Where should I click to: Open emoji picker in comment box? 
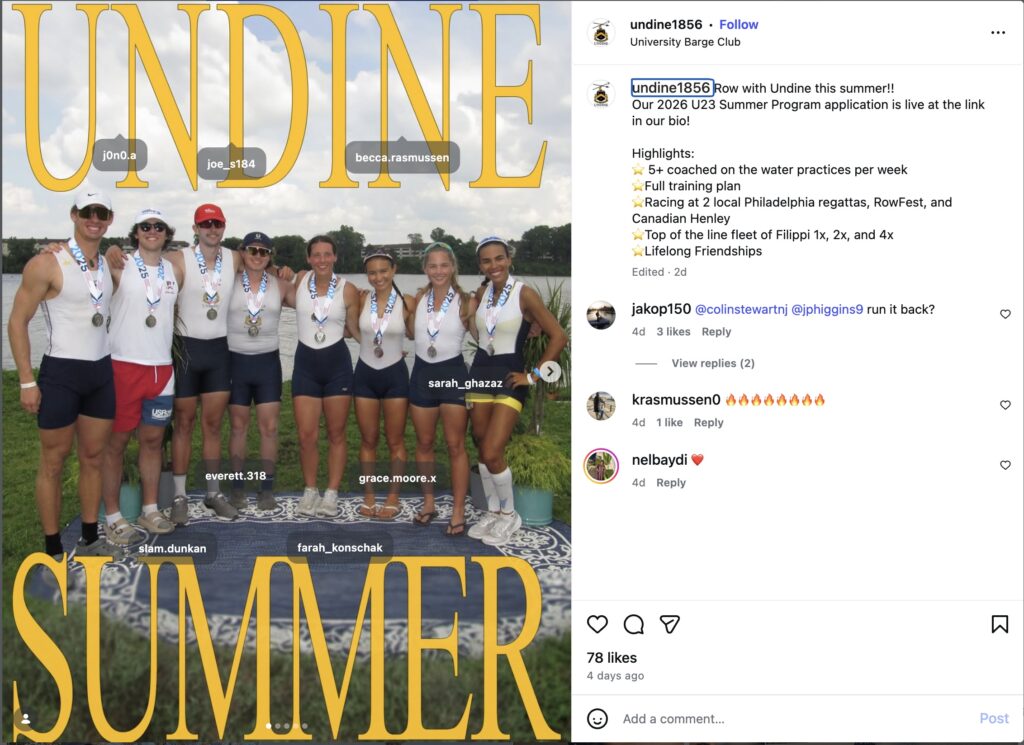pos(597,719)
